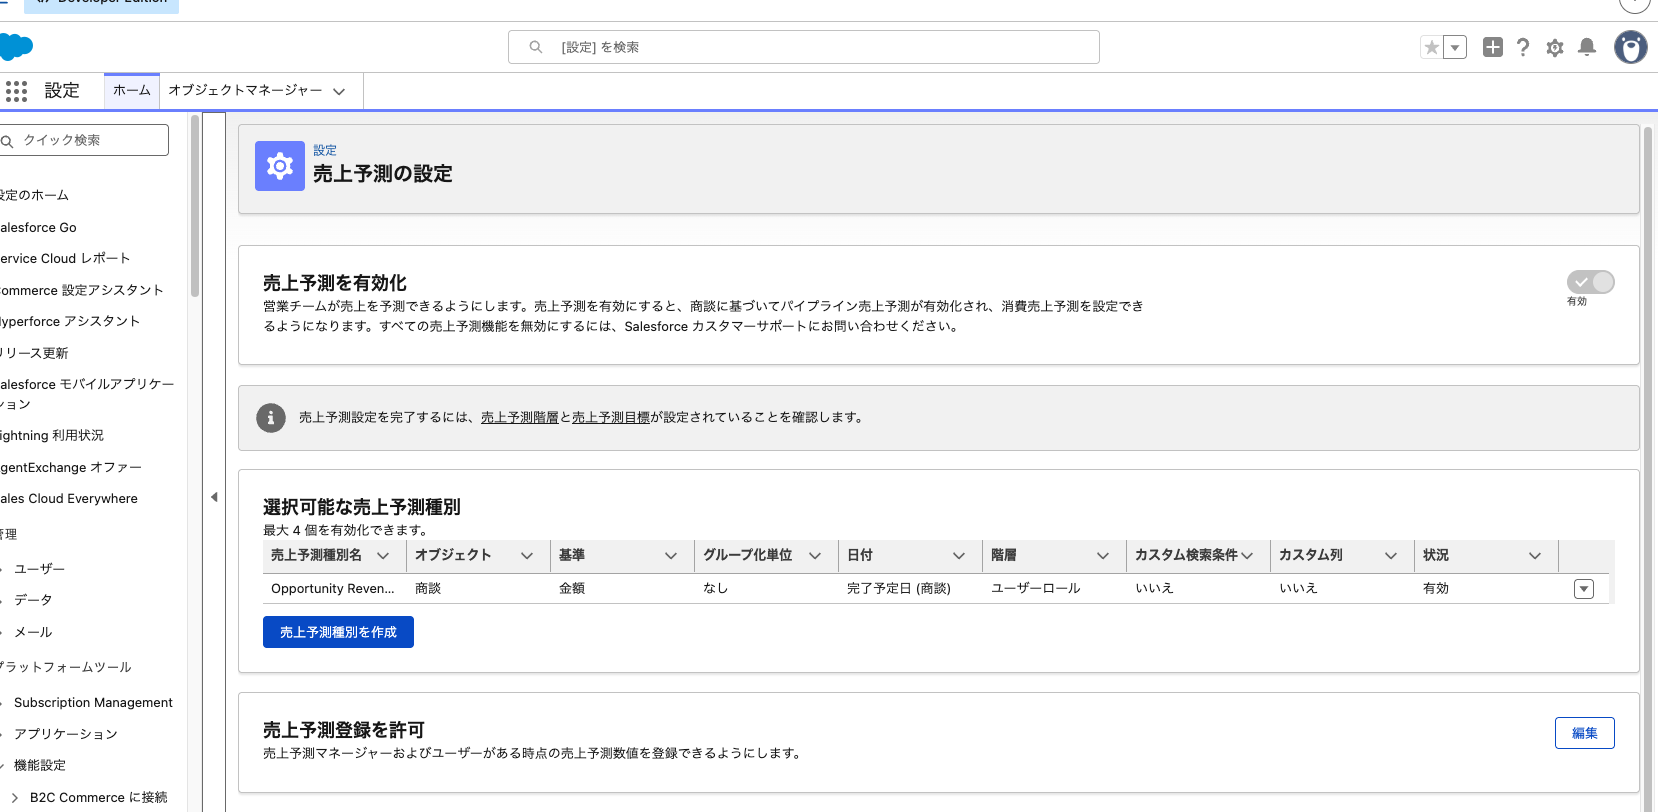
Task: Open the help question mark icon
Action: pos(1523,47)
